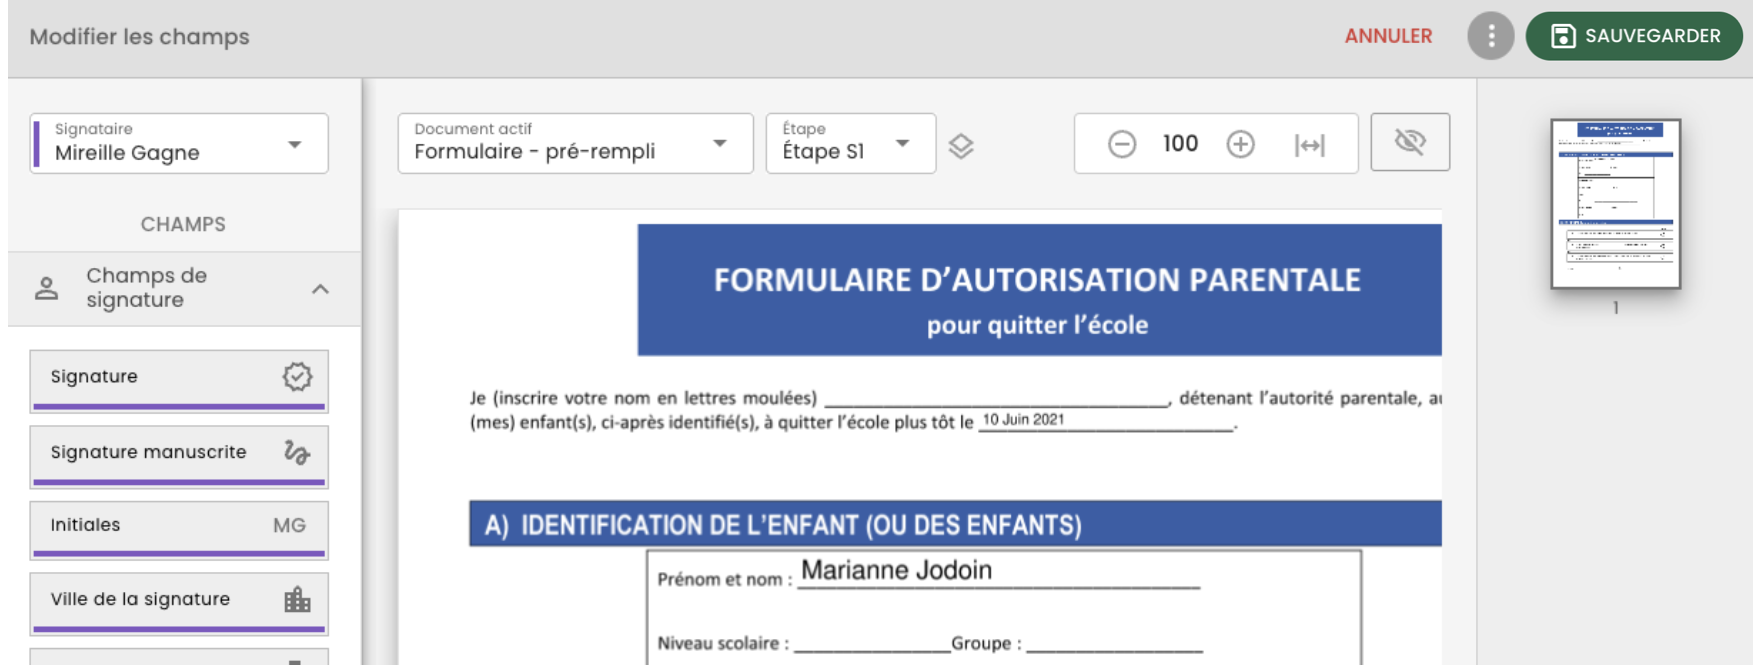Viewport: 1756px width, 668px height.
Task: Open the Document actif dropdown
Action: (575, 143)
